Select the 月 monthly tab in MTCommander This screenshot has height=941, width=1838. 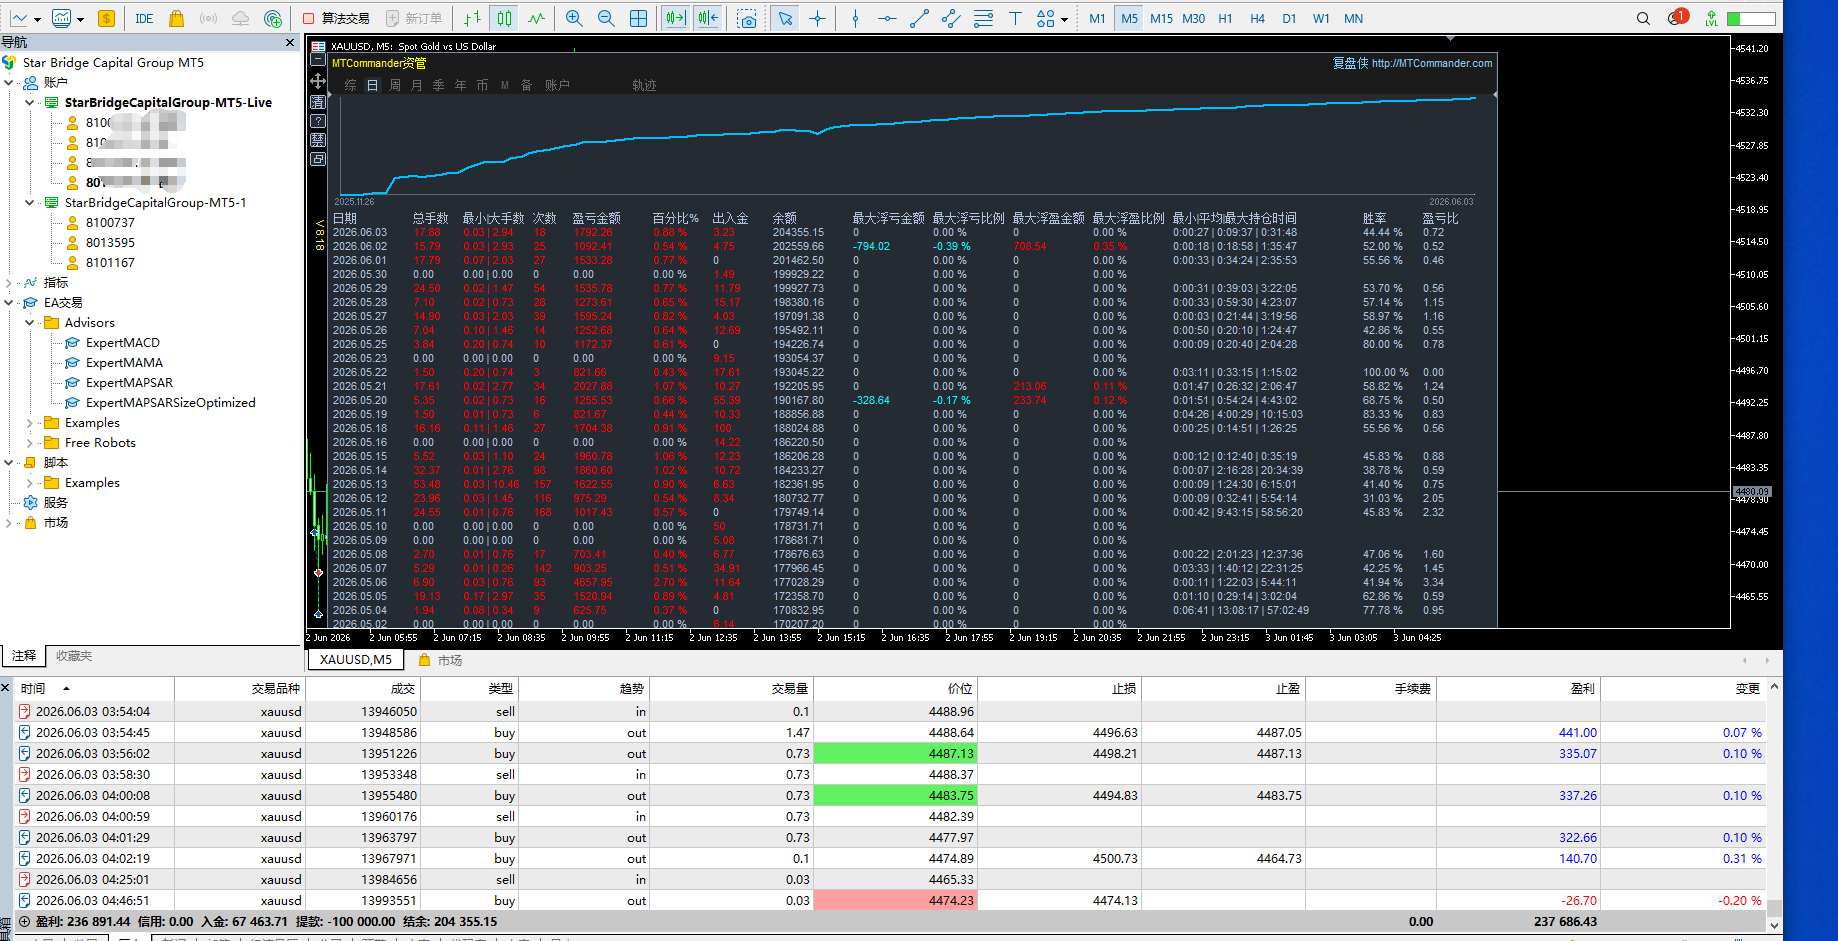[417, 85]
